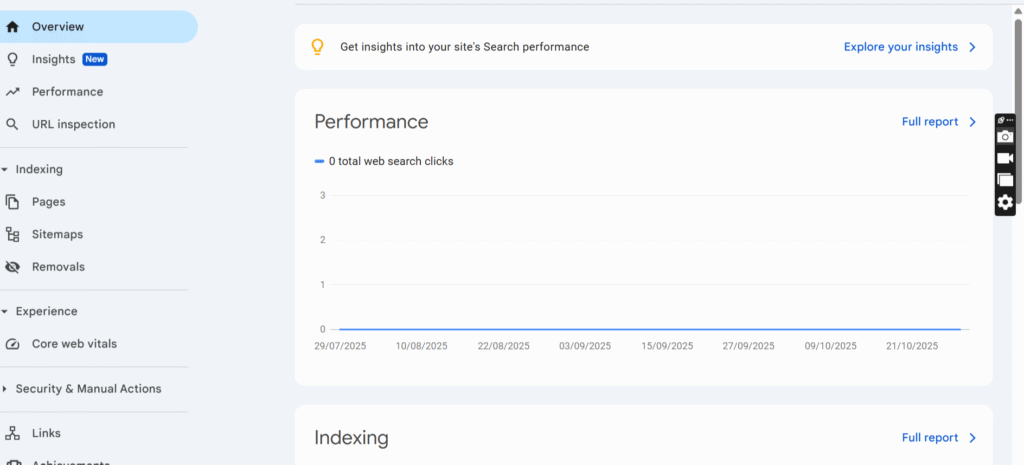Click the Overview home icon
Screen dimensions: 1024x465
point(12,27)
